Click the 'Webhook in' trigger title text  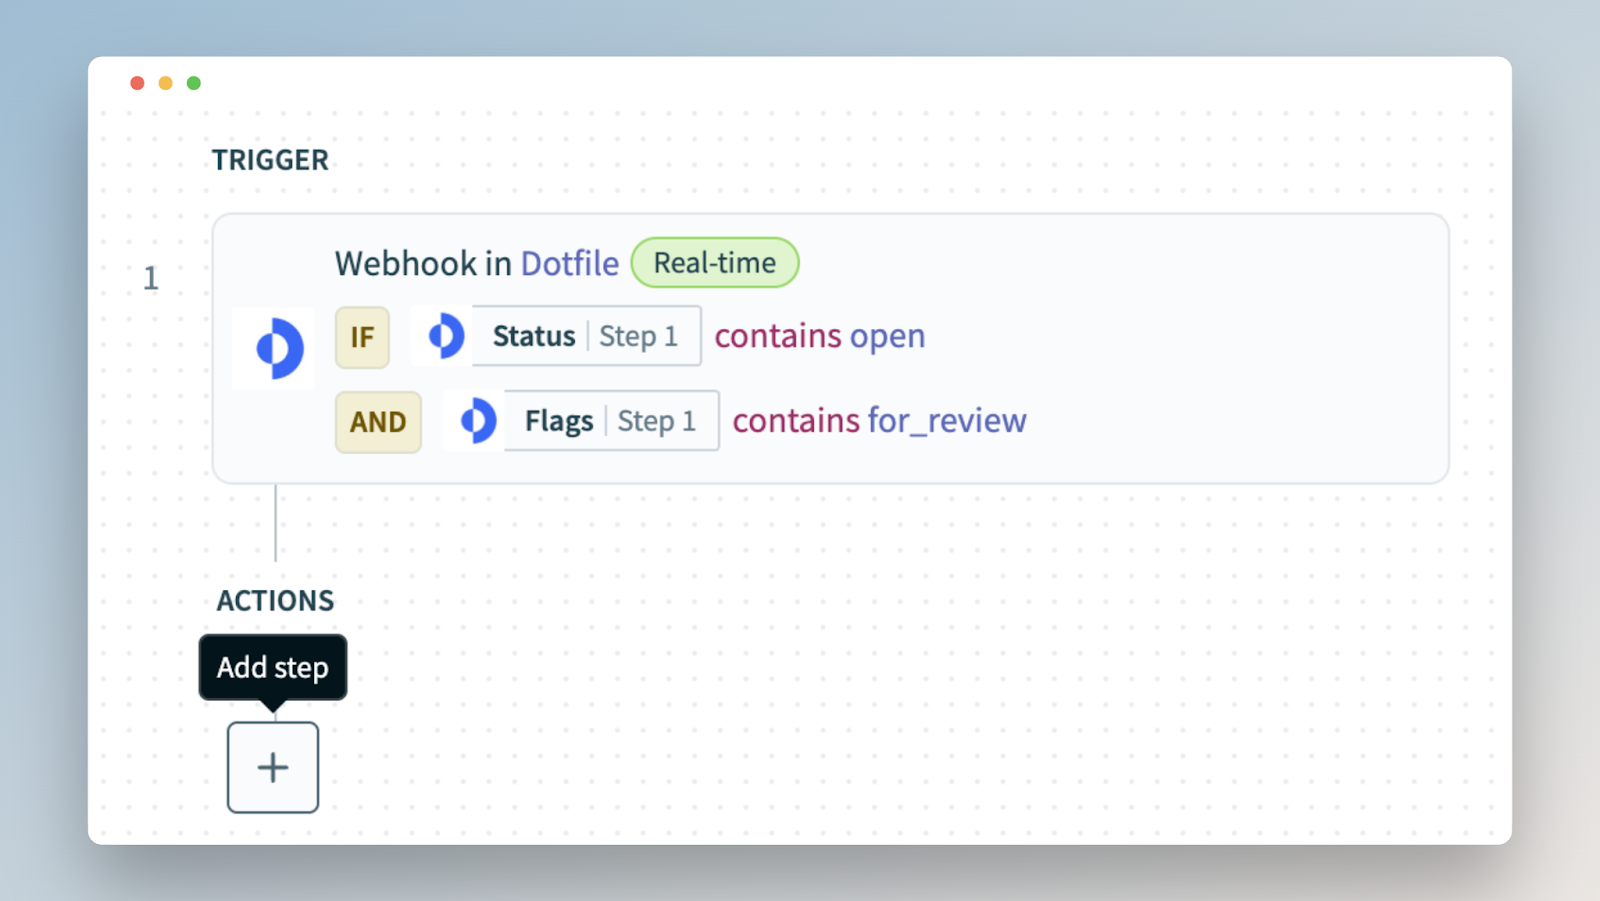(423, 263)
